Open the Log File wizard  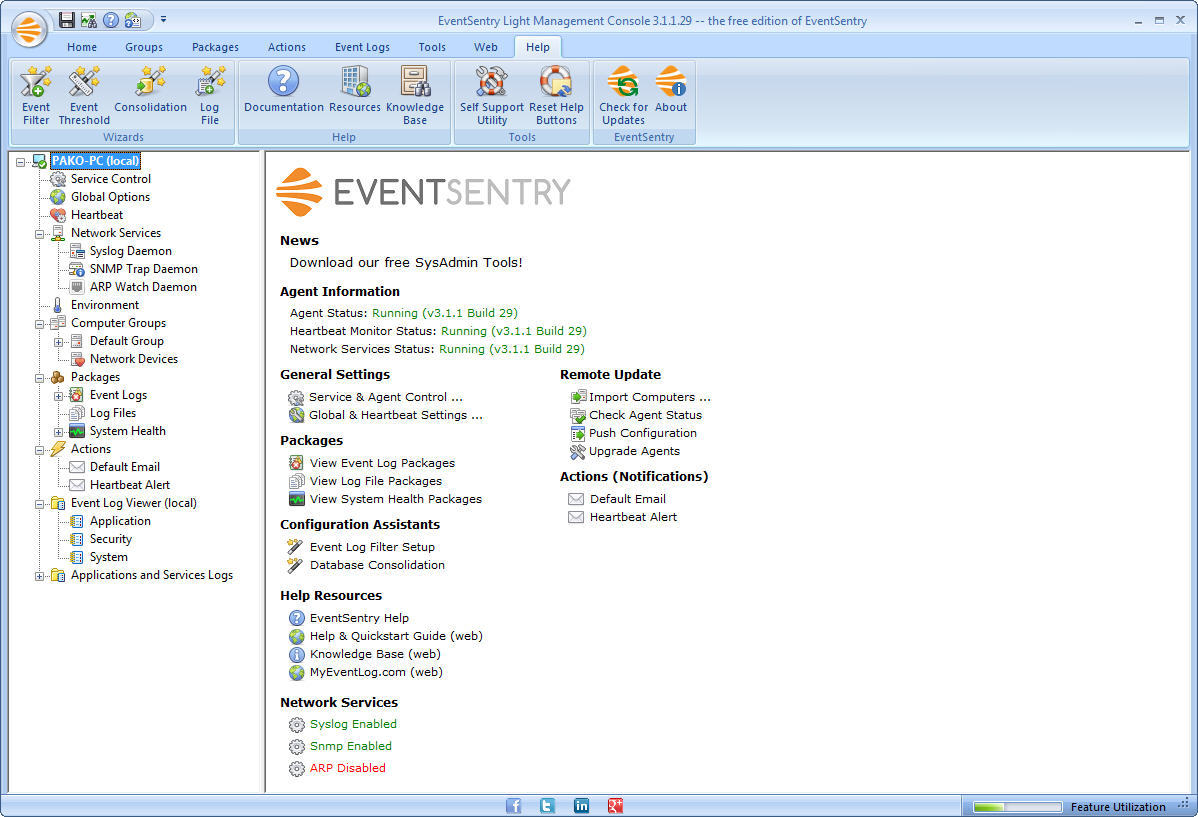coord(210,96)
